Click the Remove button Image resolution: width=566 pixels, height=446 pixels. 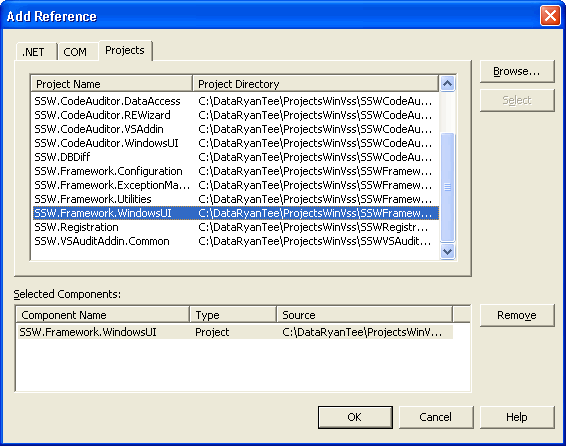517,315
